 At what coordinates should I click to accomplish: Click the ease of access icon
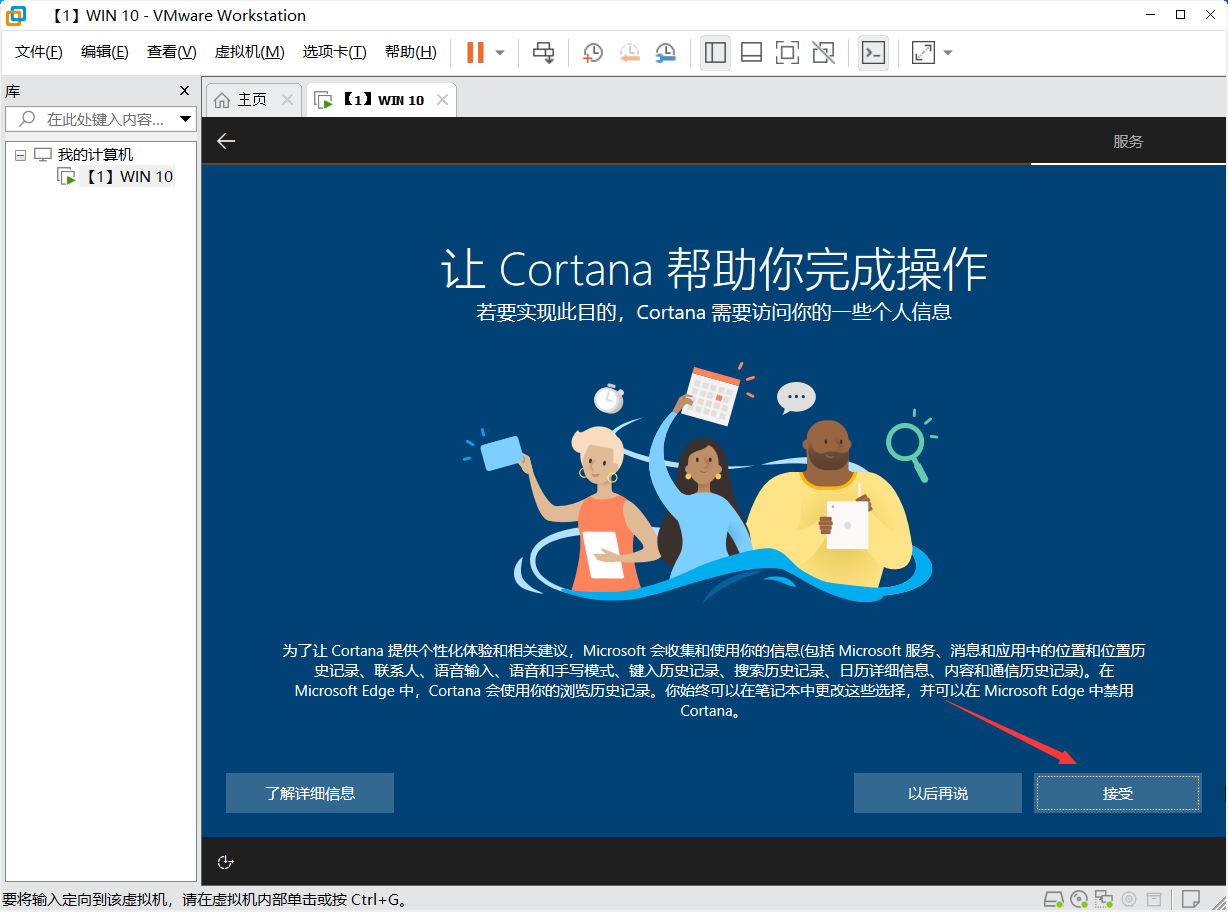click(226, 862)
